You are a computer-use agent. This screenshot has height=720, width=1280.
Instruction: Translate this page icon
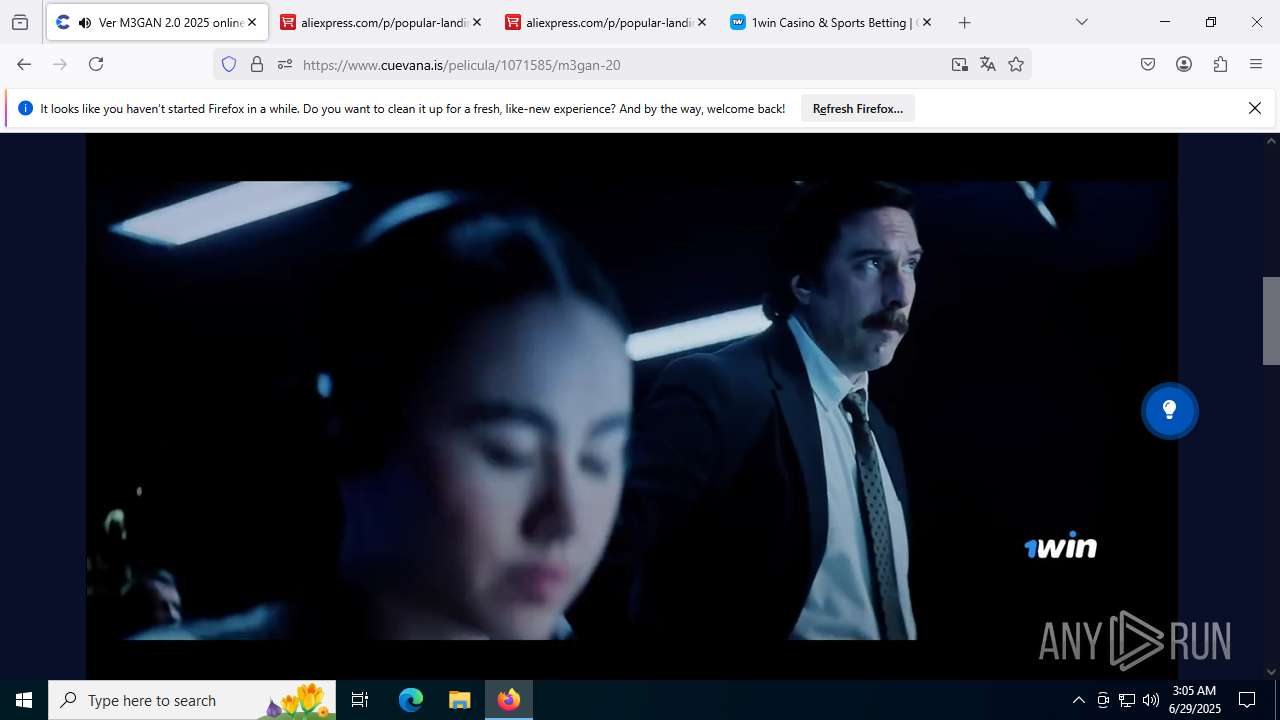tap(988, 64)
